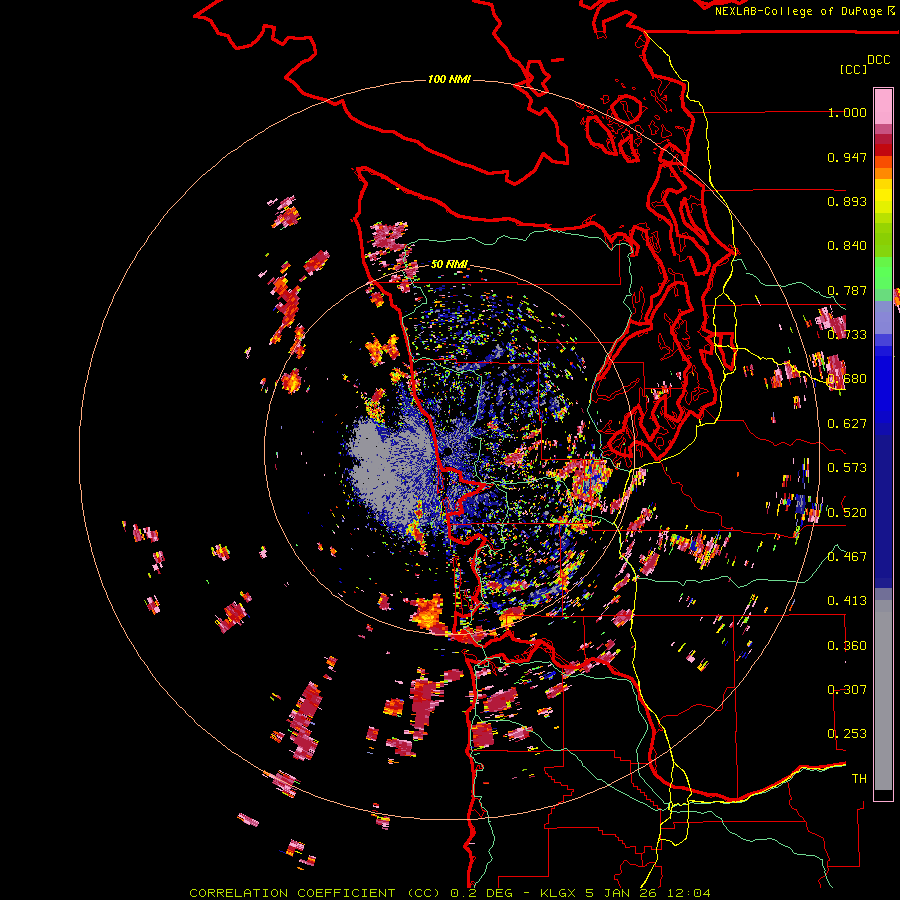Pick the yellow swatch on color bar
Screen dimensions: 900x900
[883, 196]
